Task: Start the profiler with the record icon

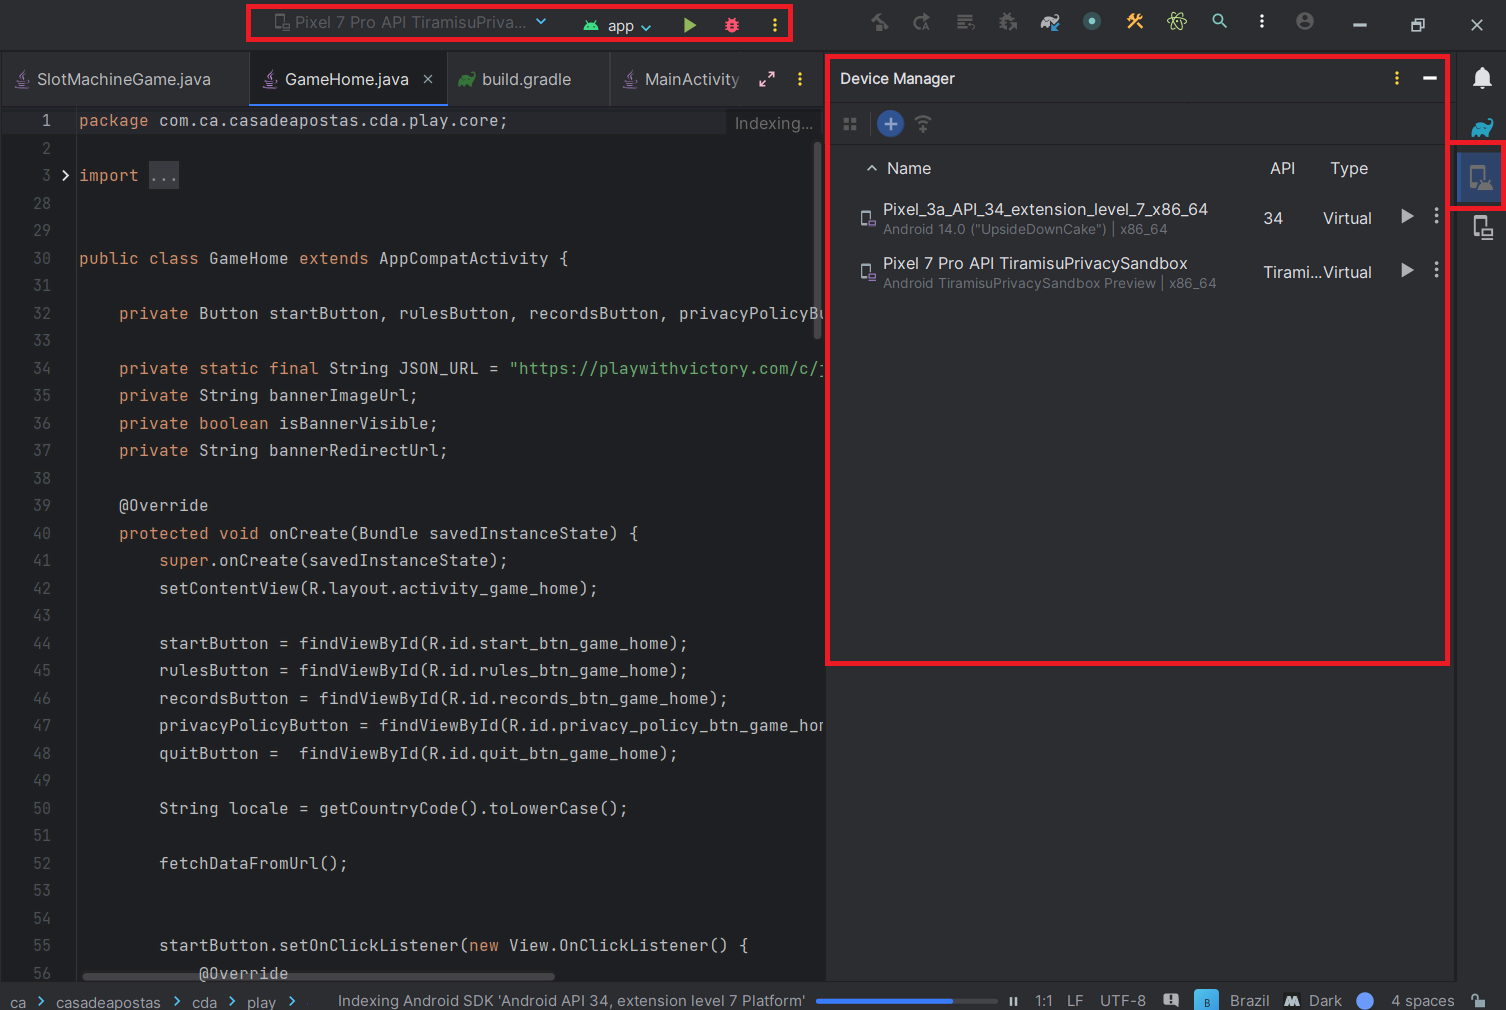Action: pos(1092,20)
